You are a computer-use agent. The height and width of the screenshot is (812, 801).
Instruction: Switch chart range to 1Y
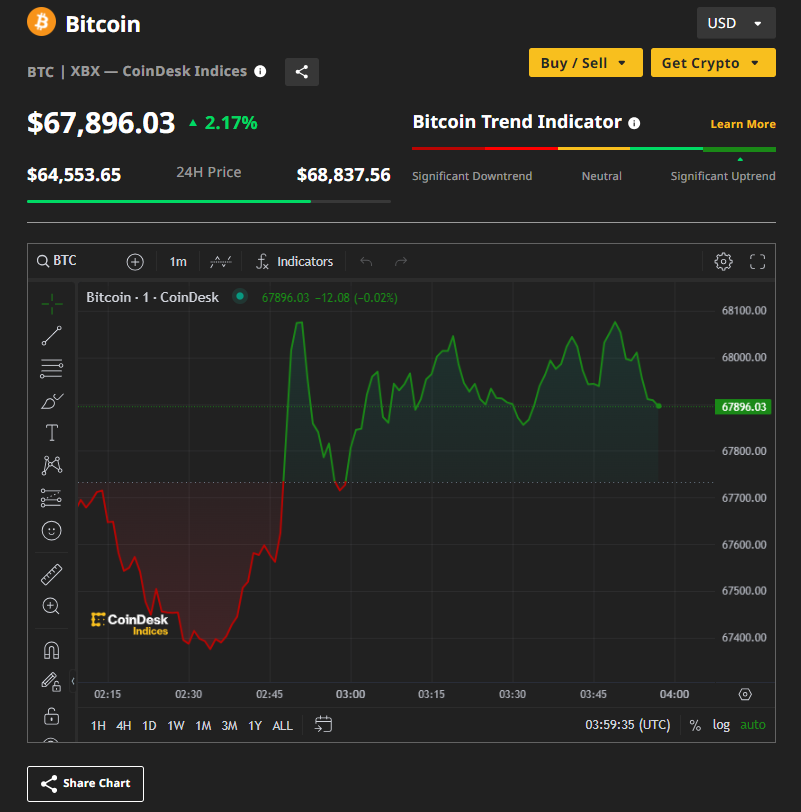point(255,726)
